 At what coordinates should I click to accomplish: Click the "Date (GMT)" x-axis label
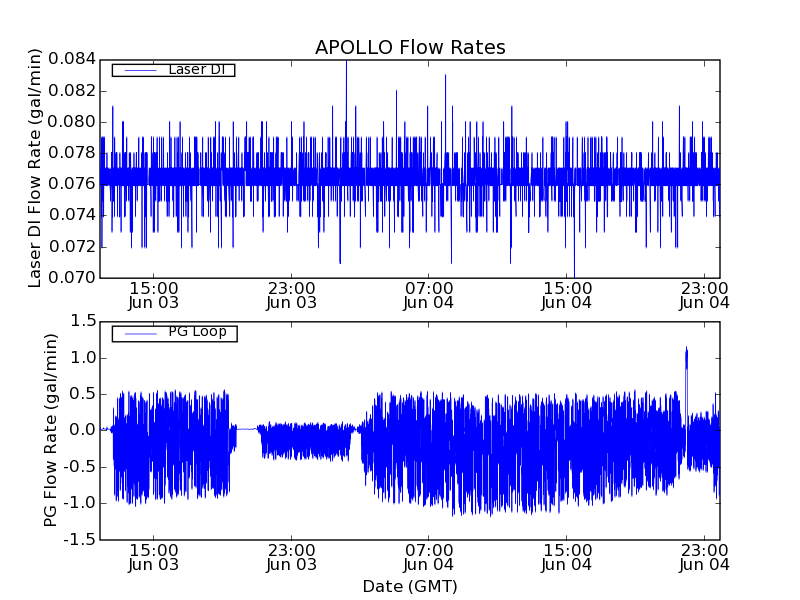click(x=410, y=586)
